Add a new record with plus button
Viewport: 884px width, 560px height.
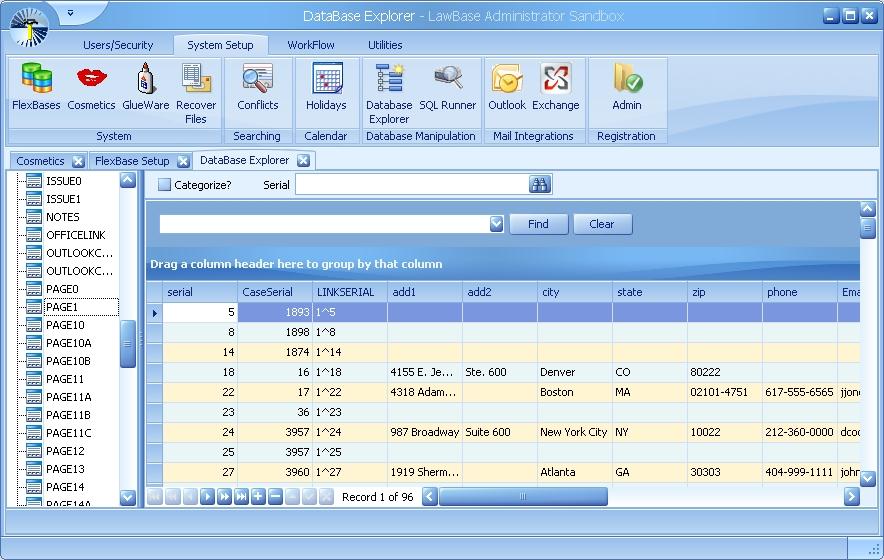(x=258, y=497)
